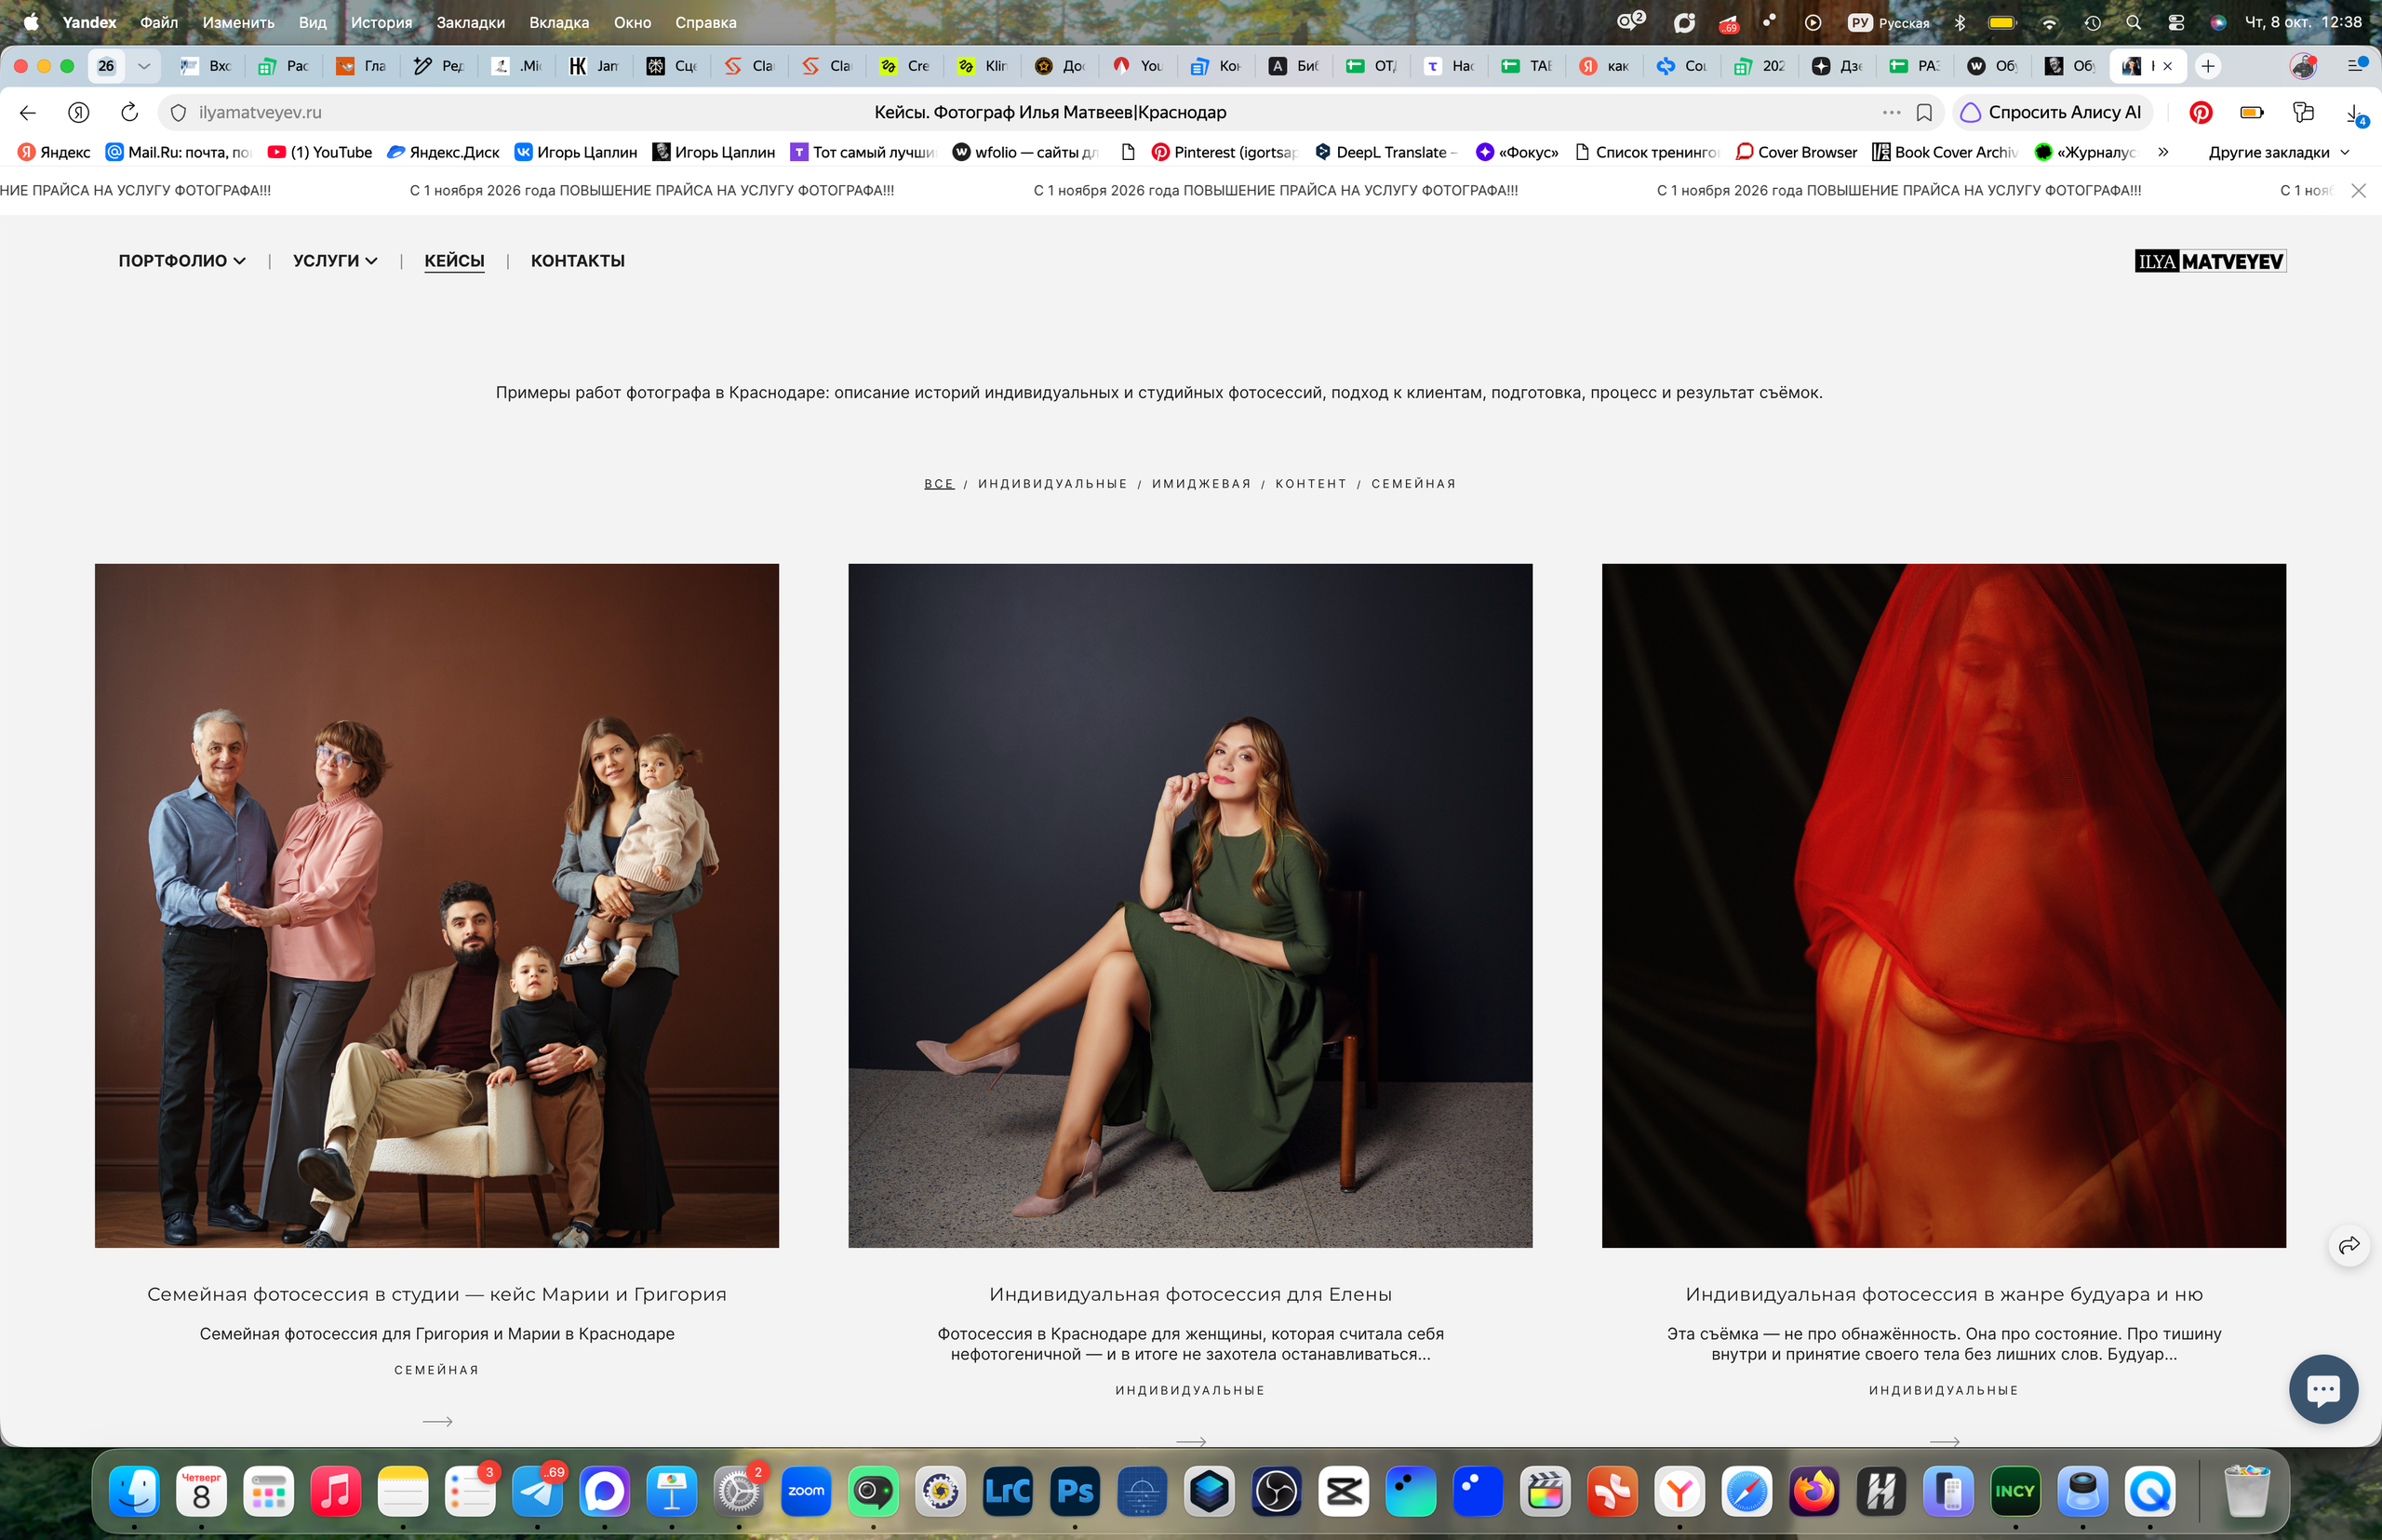Screen dimensions: 2382x1540
Task: Open the woman in green dress photo
Action: pyautogui.click(x=1190, y=905)
